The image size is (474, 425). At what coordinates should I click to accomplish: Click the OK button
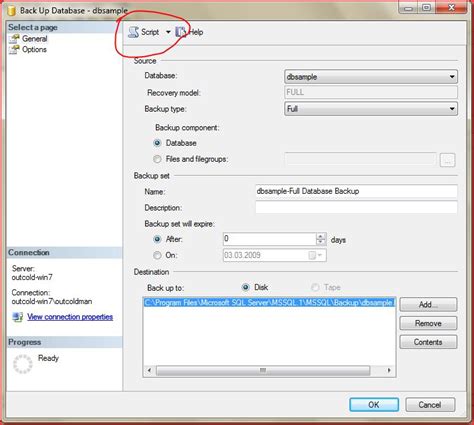[x=374, y=405]
